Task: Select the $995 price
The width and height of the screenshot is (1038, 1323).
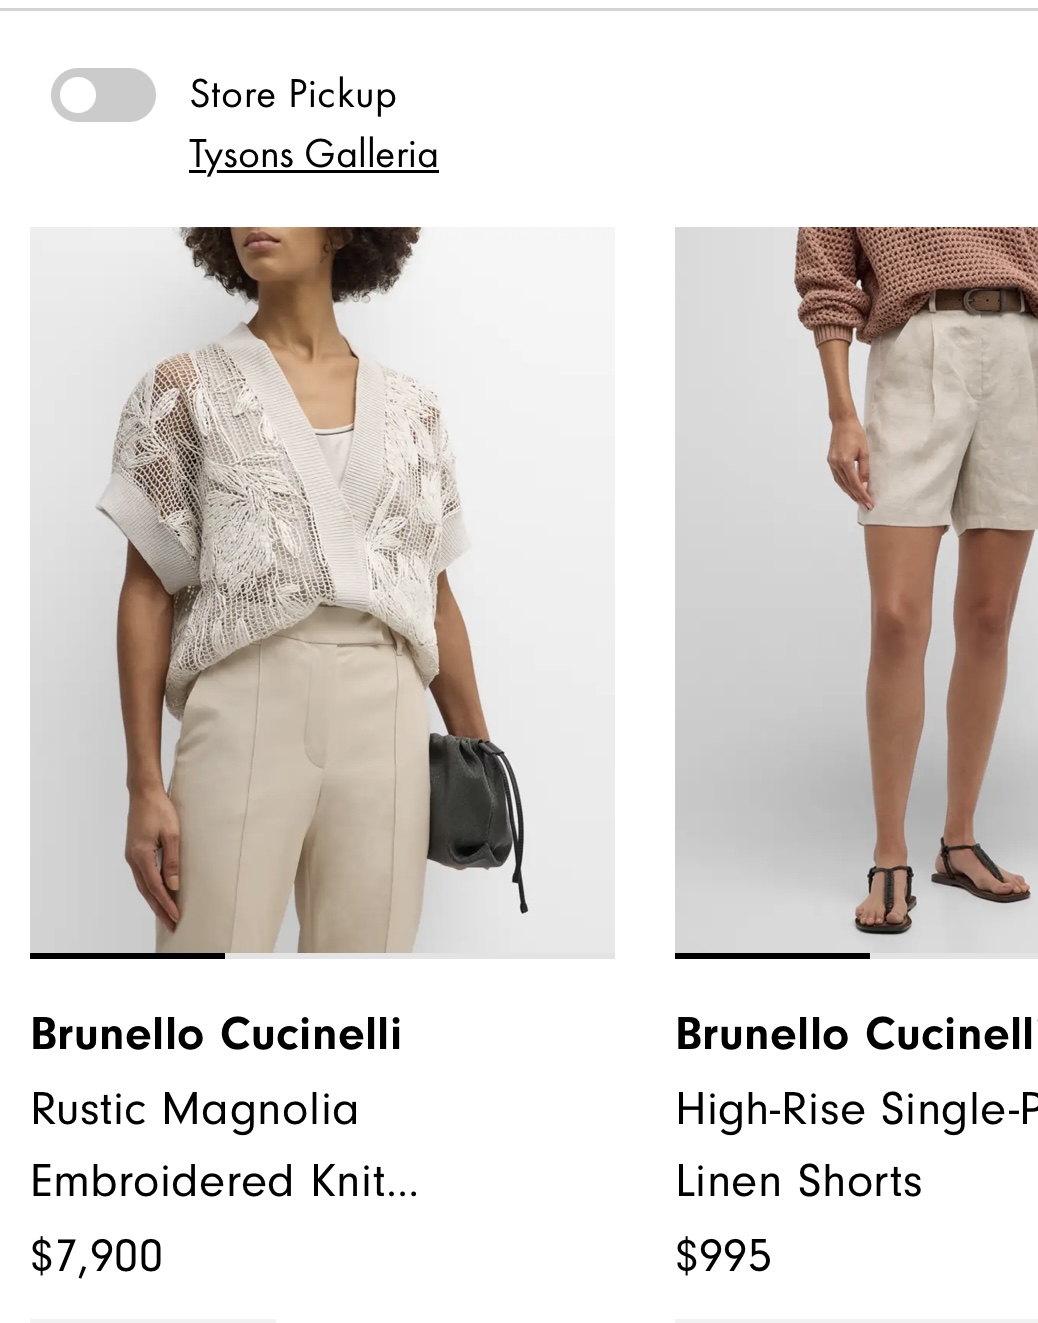Action: tap(723, 1256)
